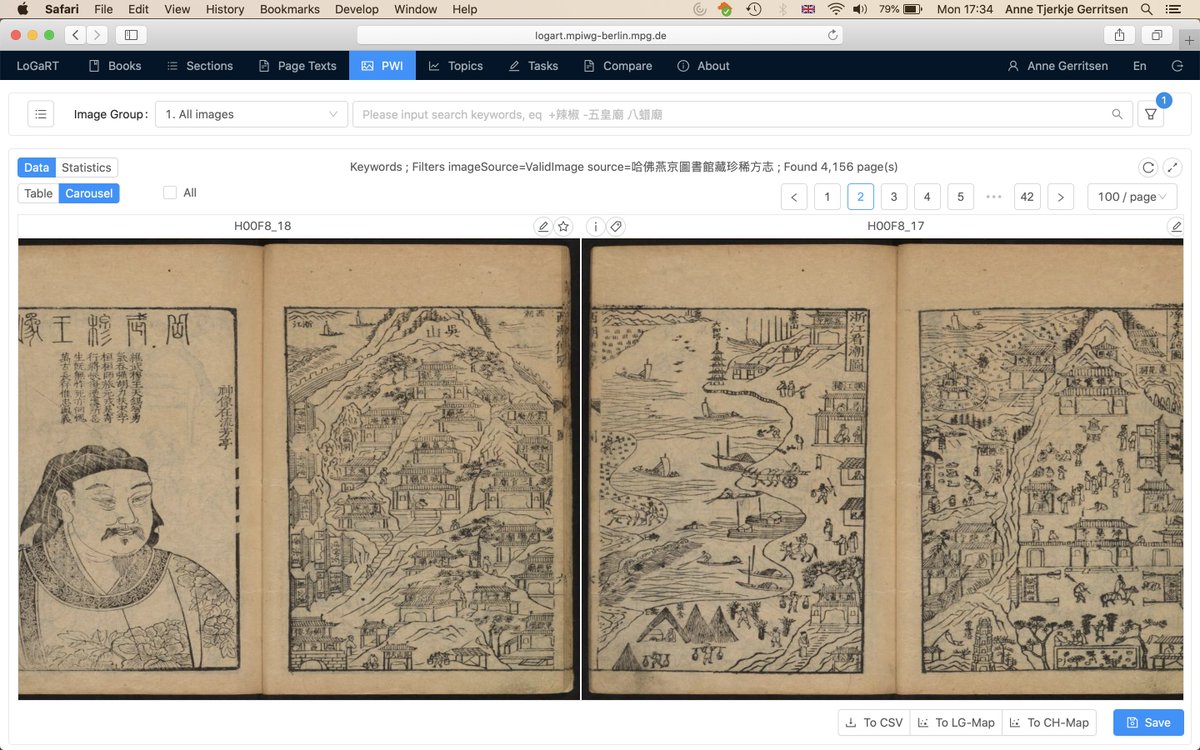Open the Compare tab
The height and width of the screenshot is (750, 1200).
tap(618, 66)
